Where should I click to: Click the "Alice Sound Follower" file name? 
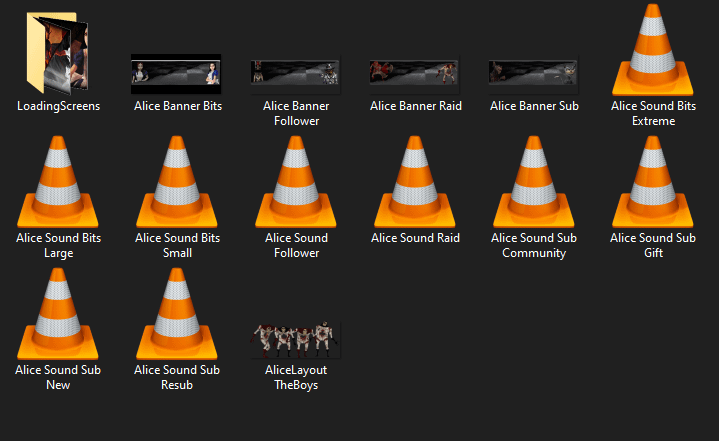296,245
